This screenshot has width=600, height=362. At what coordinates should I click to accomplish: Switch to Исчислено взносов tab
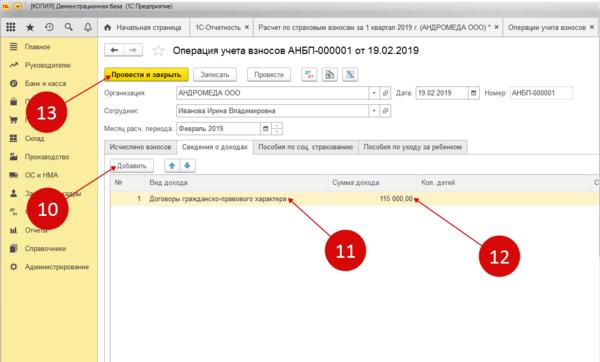point(140,147)
